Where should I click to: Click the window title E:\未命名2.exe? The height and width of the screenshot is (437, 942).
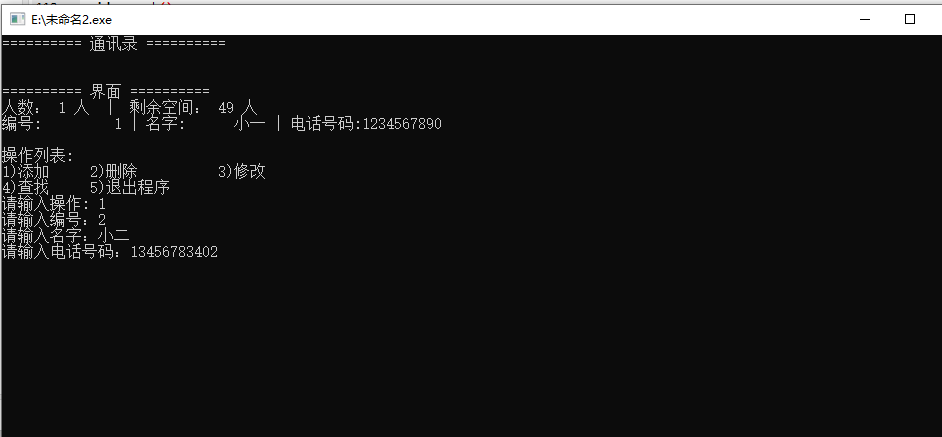(71, 19)
